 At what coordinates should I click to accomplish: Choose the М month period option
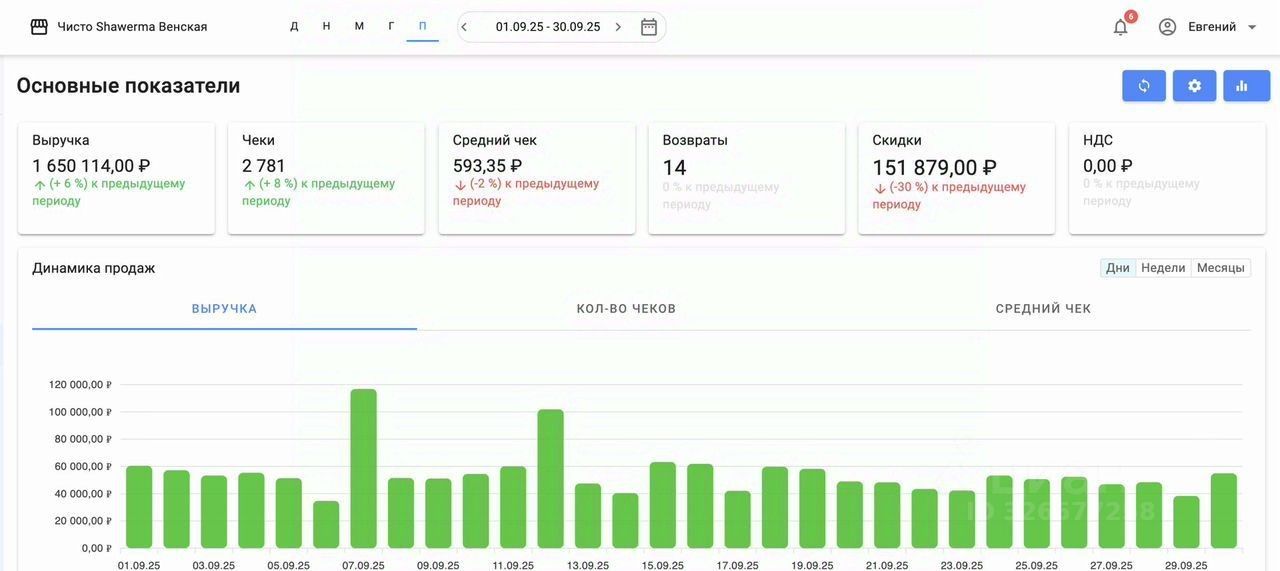pyautogui.click(x=359, y=27)
